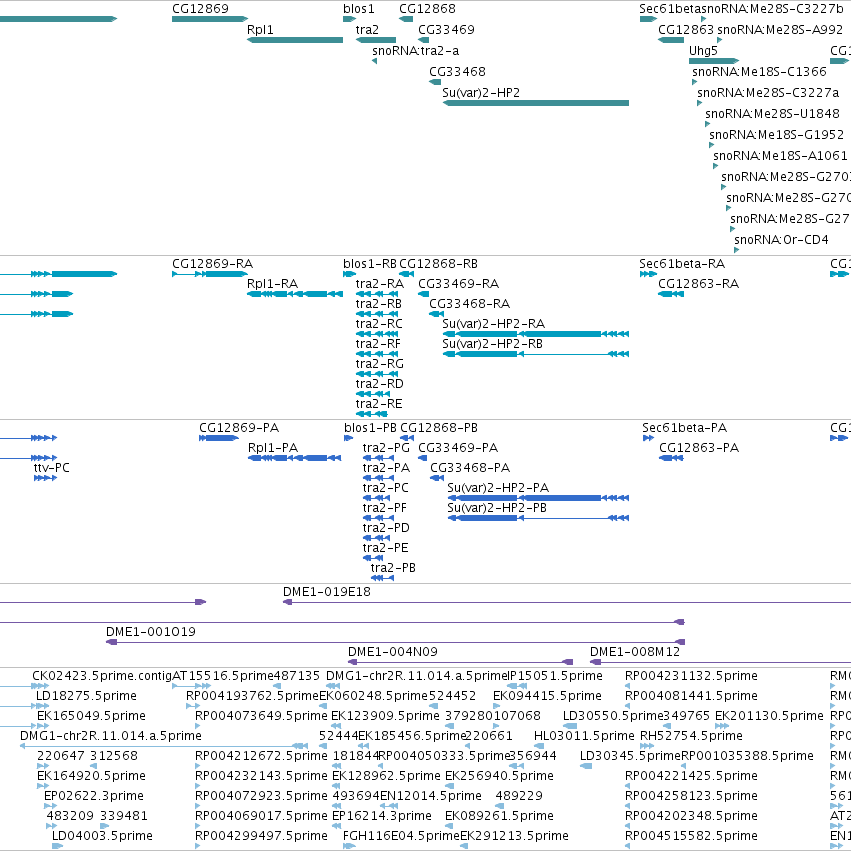Click the CG33469-RA transcript

pos(423,294)
